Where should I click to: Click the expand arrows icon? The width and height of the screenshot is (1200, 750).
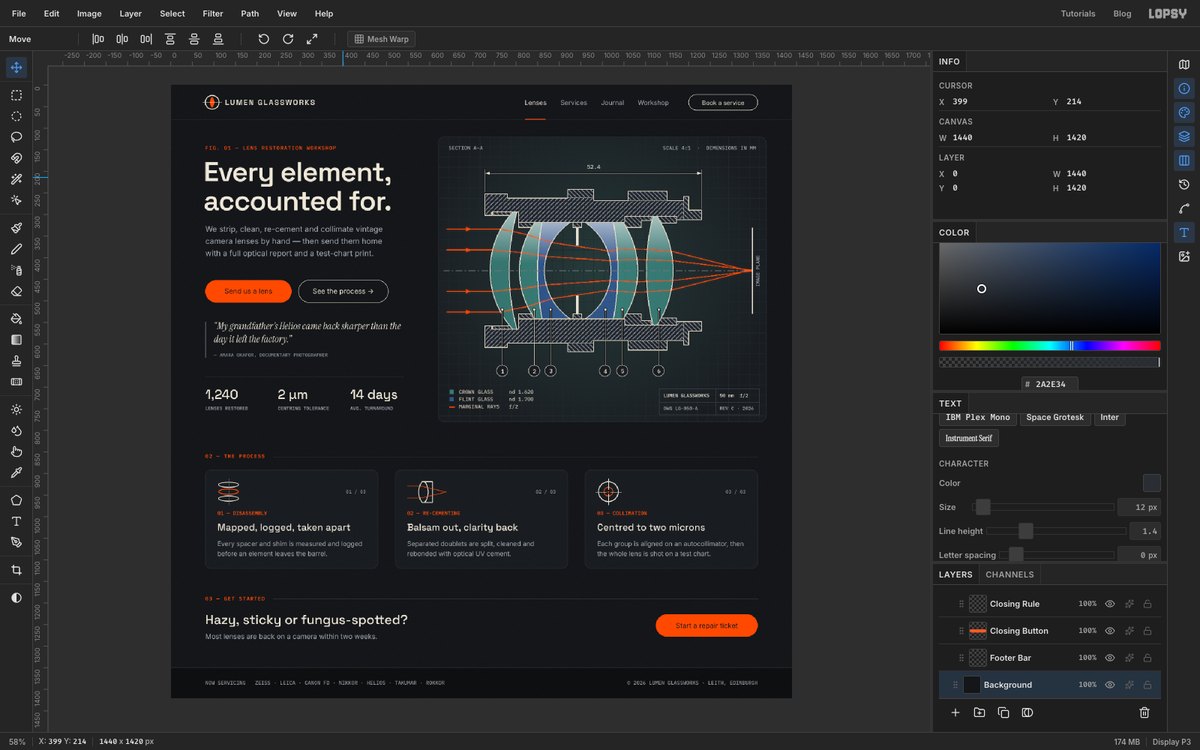tap(312, 39)
